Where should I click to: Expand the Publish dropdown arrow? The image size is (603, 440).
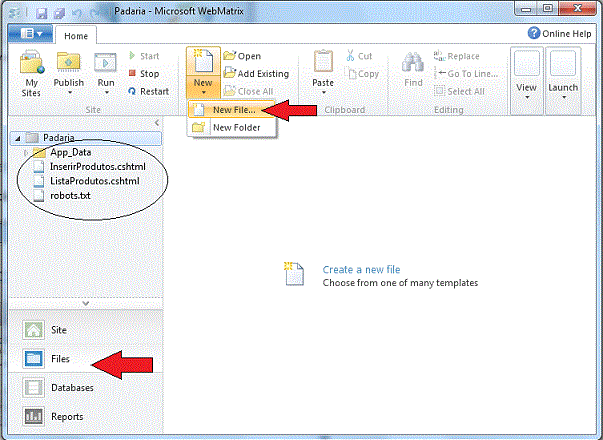pos(70,93)
